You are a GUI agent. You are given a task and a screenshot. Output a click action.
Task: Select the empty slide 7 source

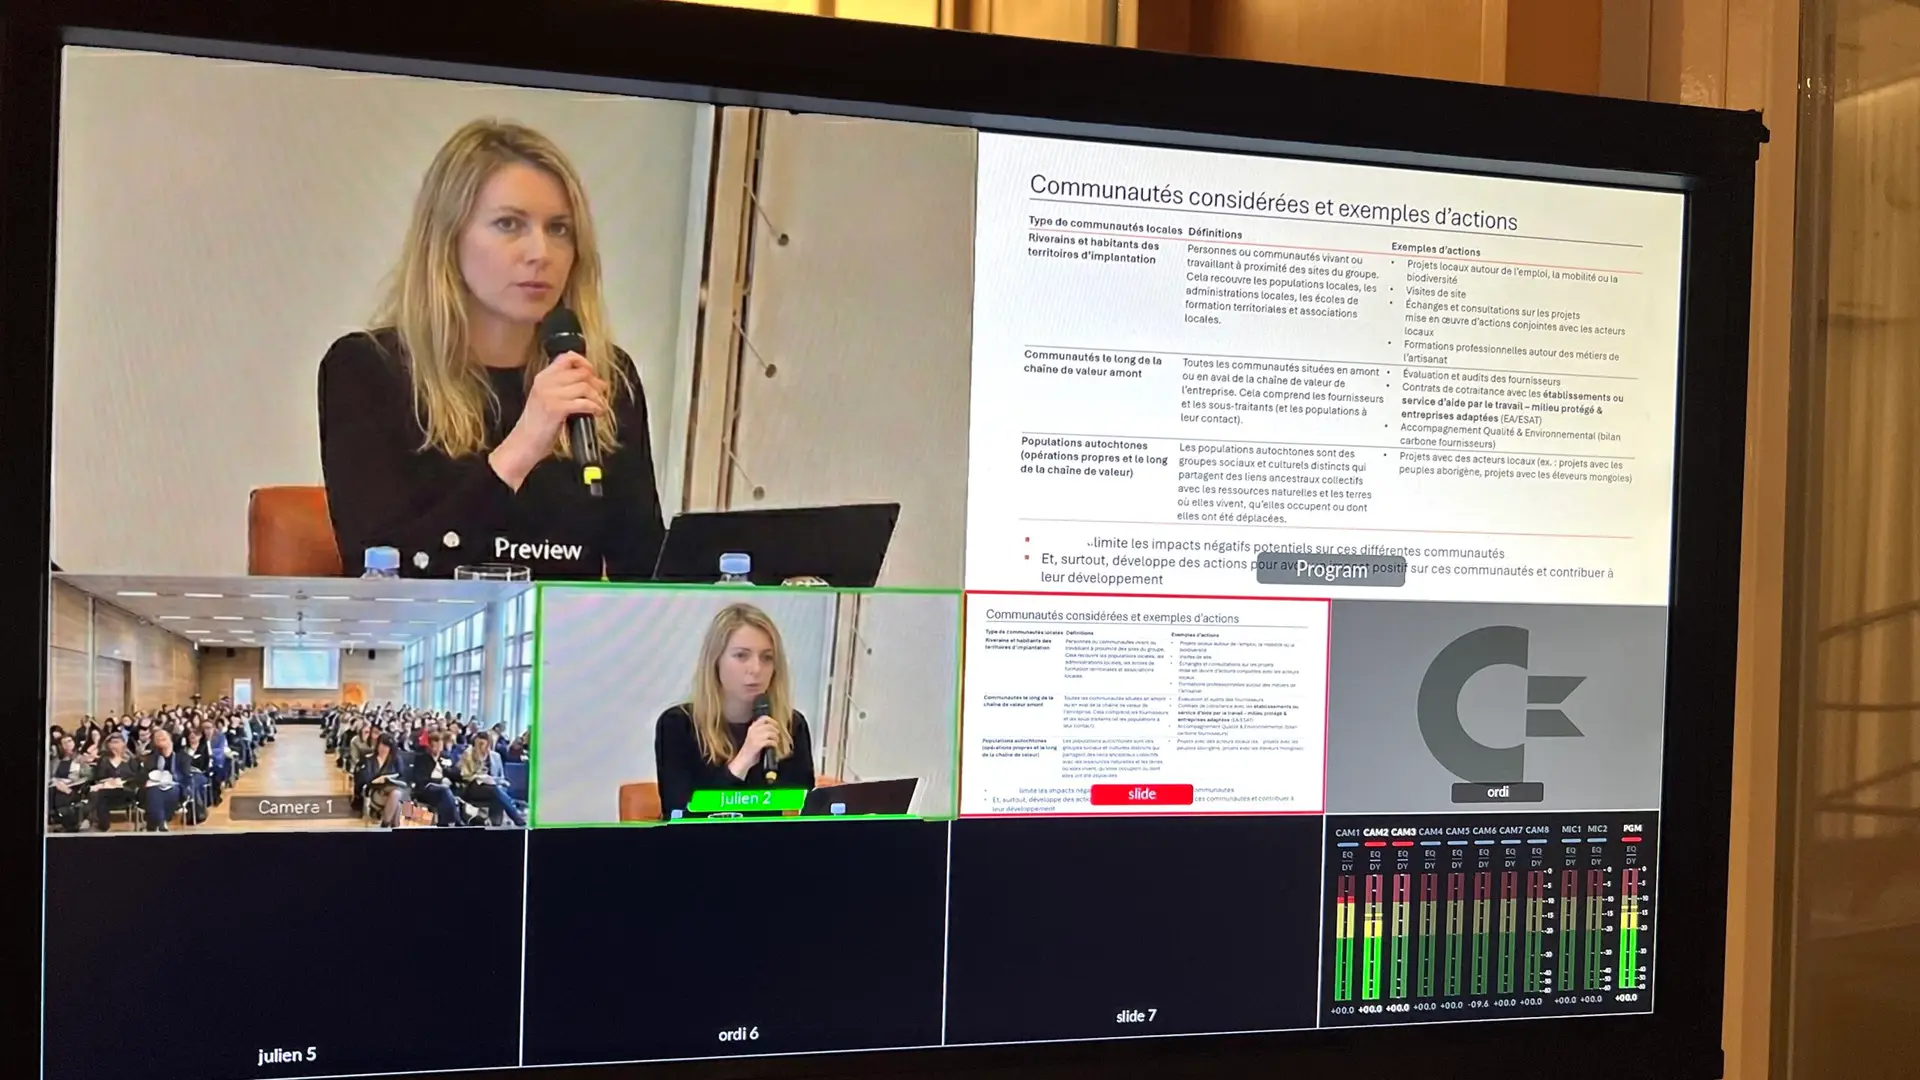pos(1135,925)
